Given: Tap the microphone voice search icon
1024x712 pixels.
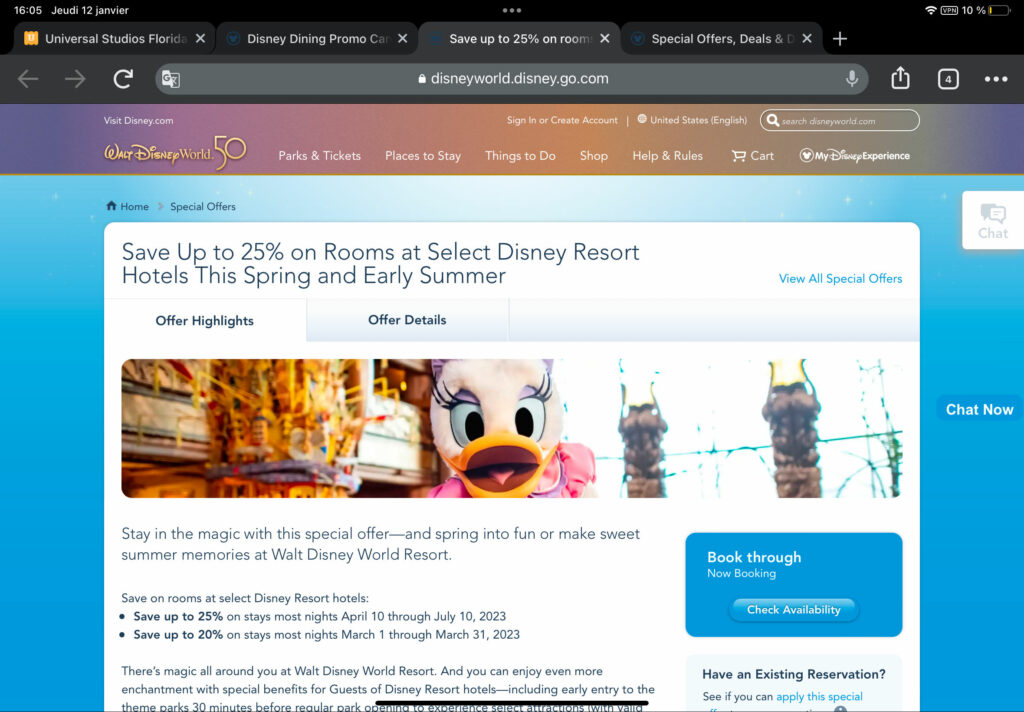Looking at the screenshot, I should point(852,79).
